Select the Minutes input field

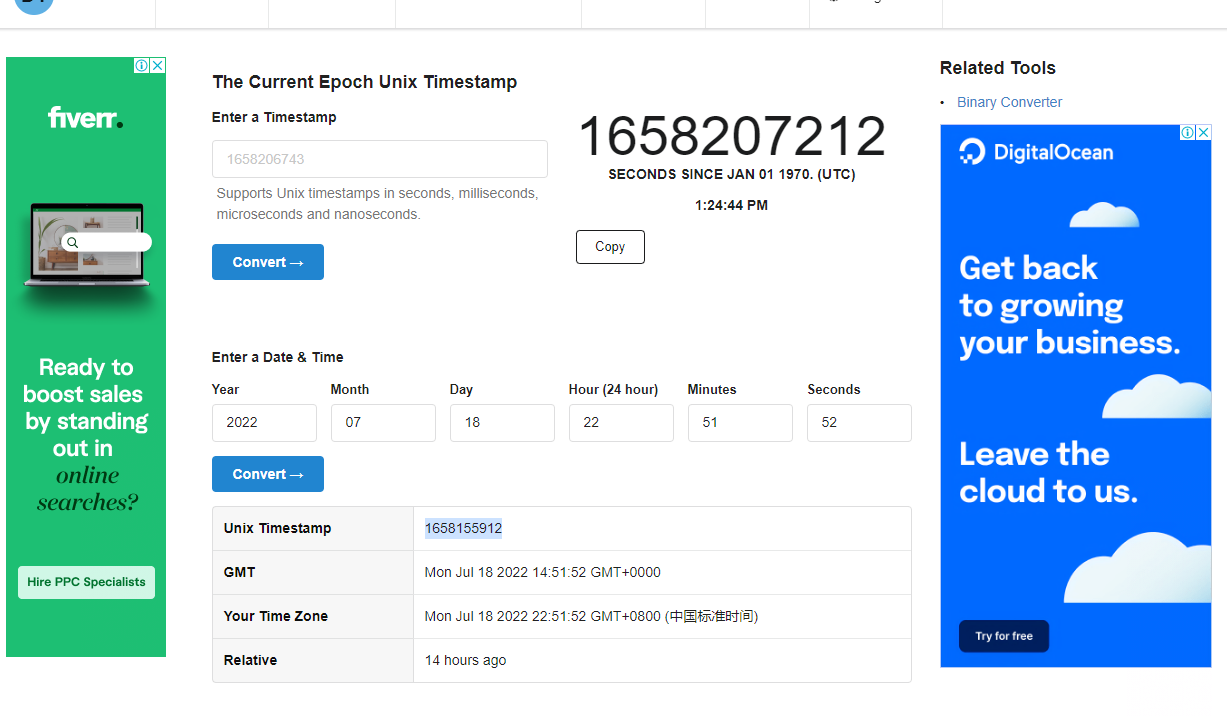740,422
